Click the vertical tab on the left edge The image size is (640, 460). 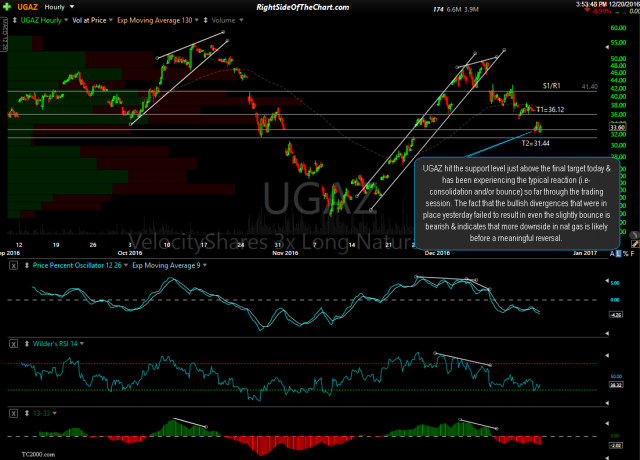point(4,34)
